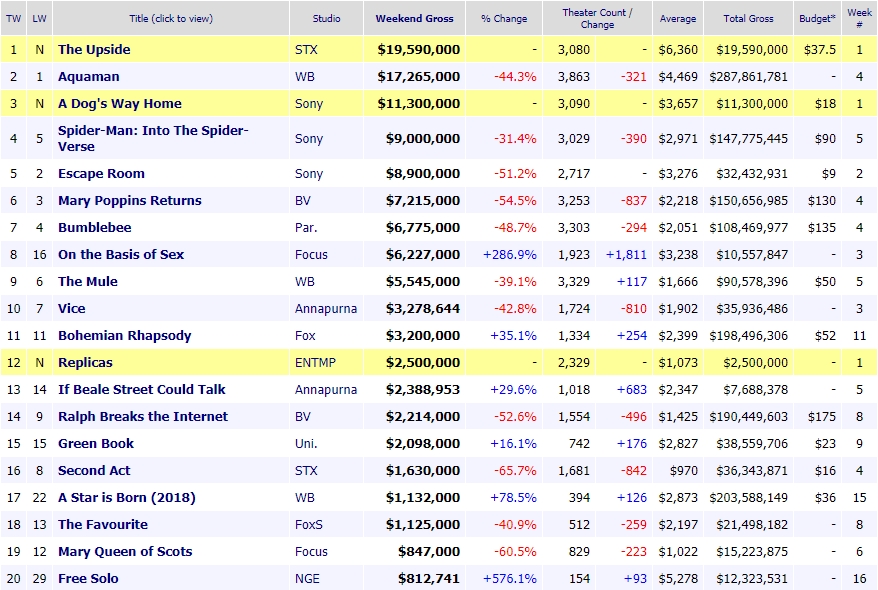Select total gross $203,588,149

749,497
